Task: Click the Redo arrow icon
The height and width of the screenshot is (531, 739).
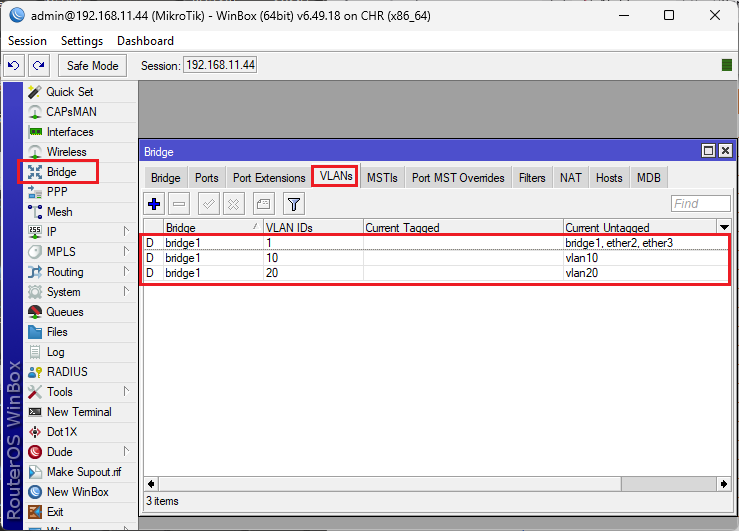Action: tap(38, 65)
